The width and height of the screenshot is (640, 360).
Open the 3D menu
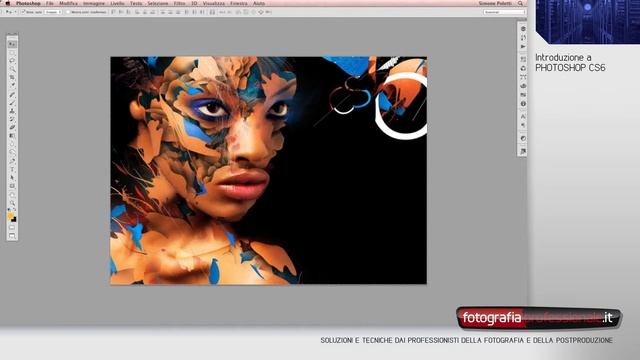pos(194,3)
